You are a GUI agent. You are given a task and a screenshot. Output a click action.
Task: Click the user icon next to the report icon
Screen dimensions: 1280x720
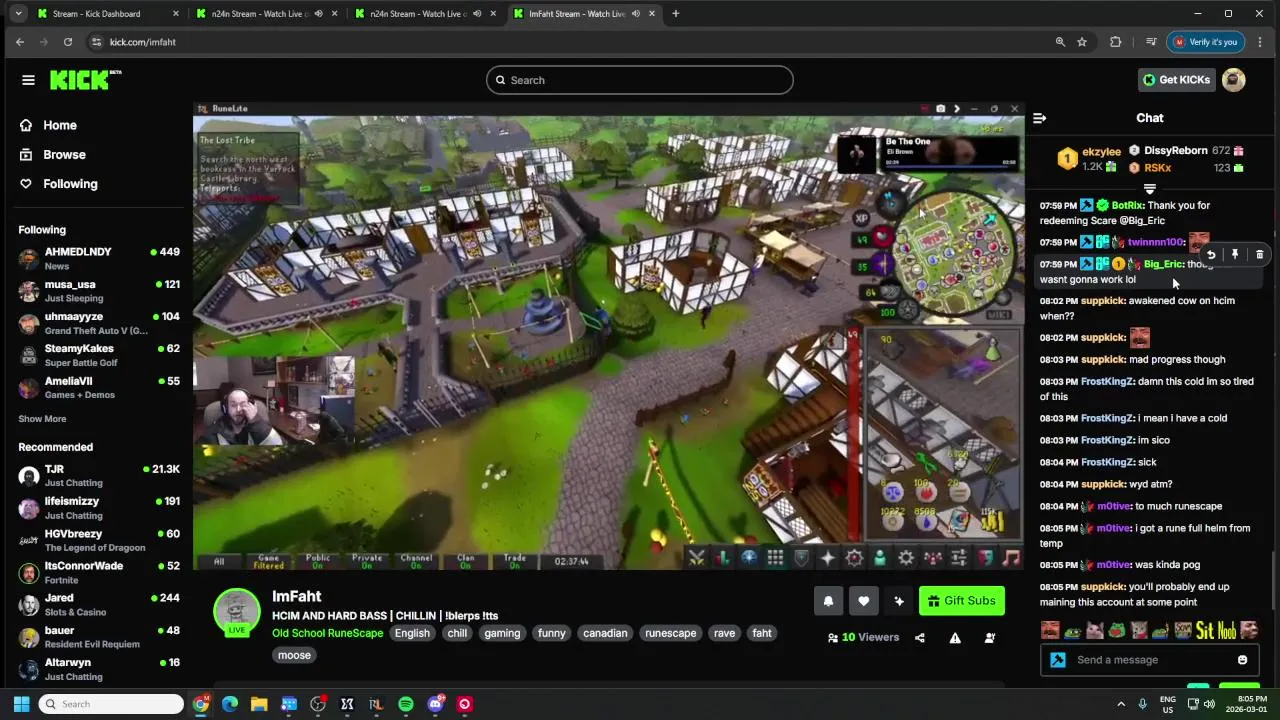pos(990,638)
